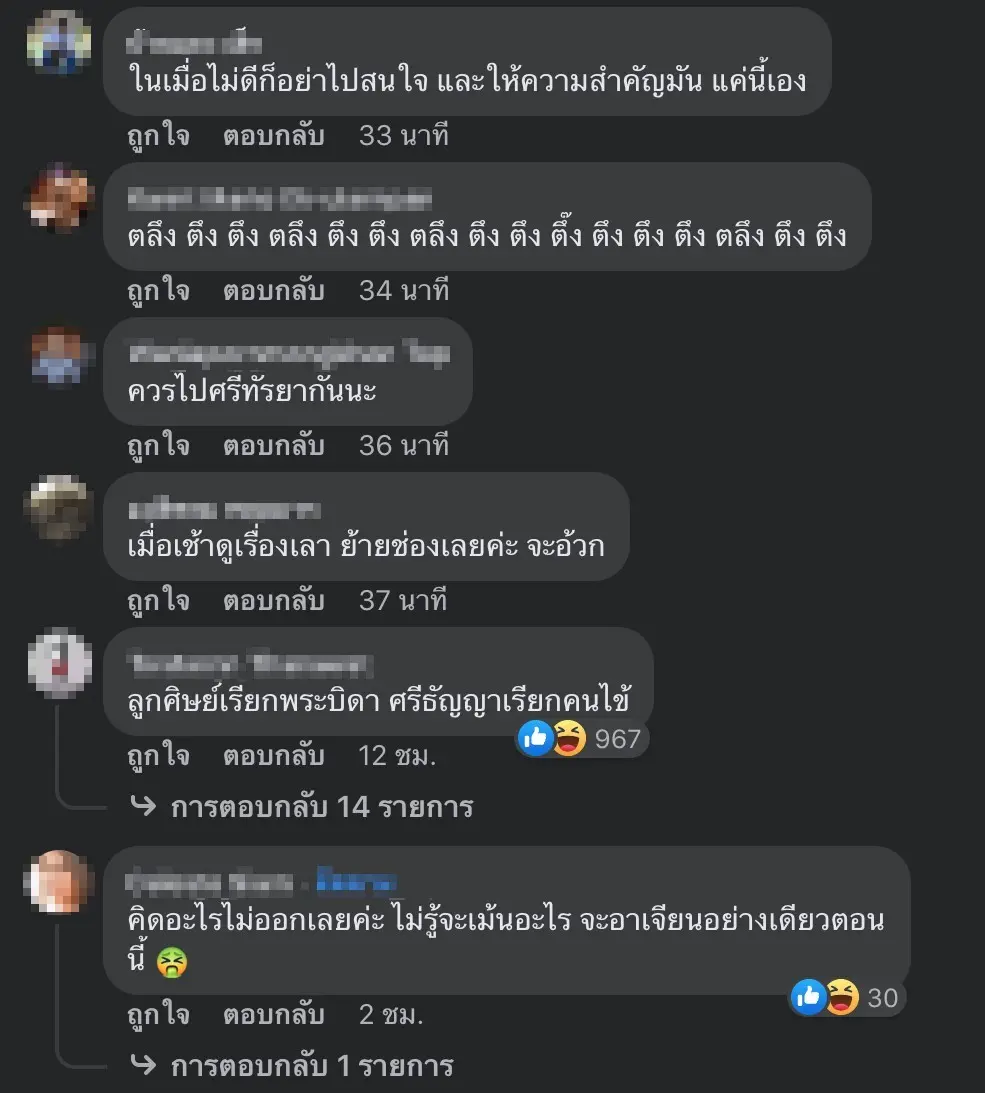Like the comment posted 33 minutes ago
Viewport: 985px width, 1093px height.
(158, 135)
